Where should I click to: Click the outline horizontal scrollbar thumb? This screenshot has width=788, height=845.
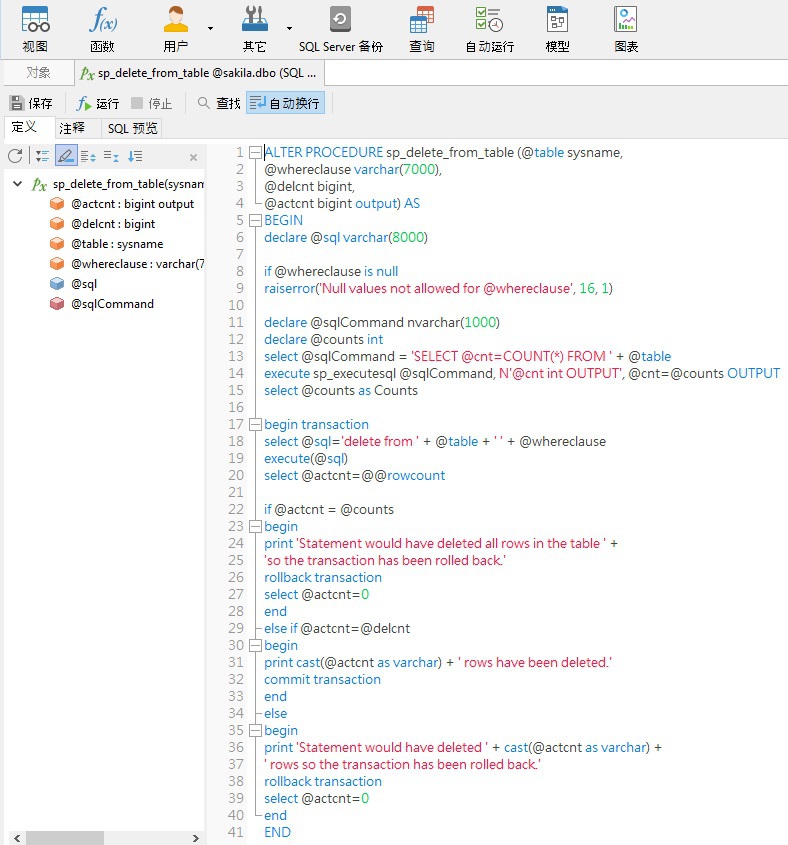click(65, 838)
